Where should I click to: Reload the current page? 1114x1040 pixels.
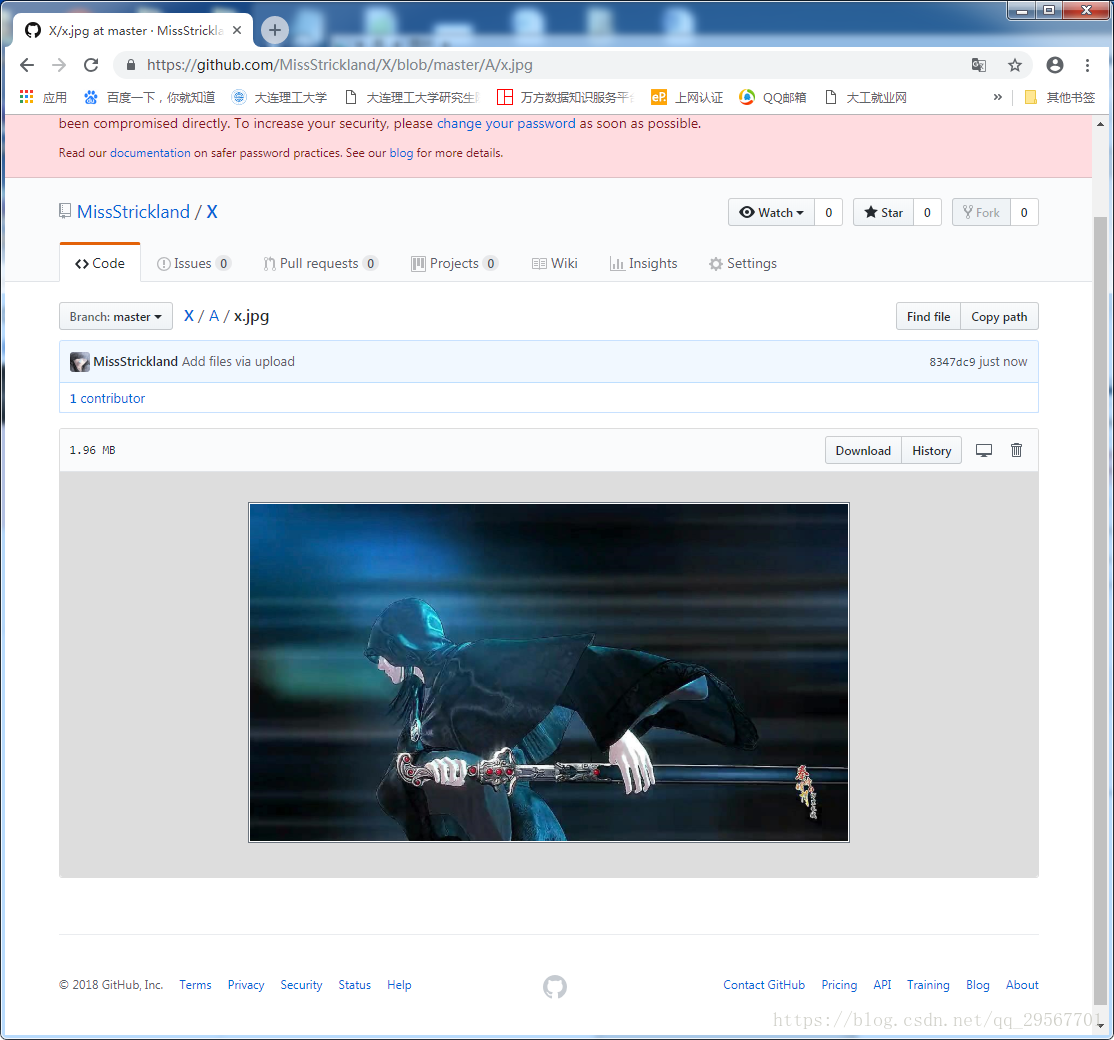(x=91, y=65)
